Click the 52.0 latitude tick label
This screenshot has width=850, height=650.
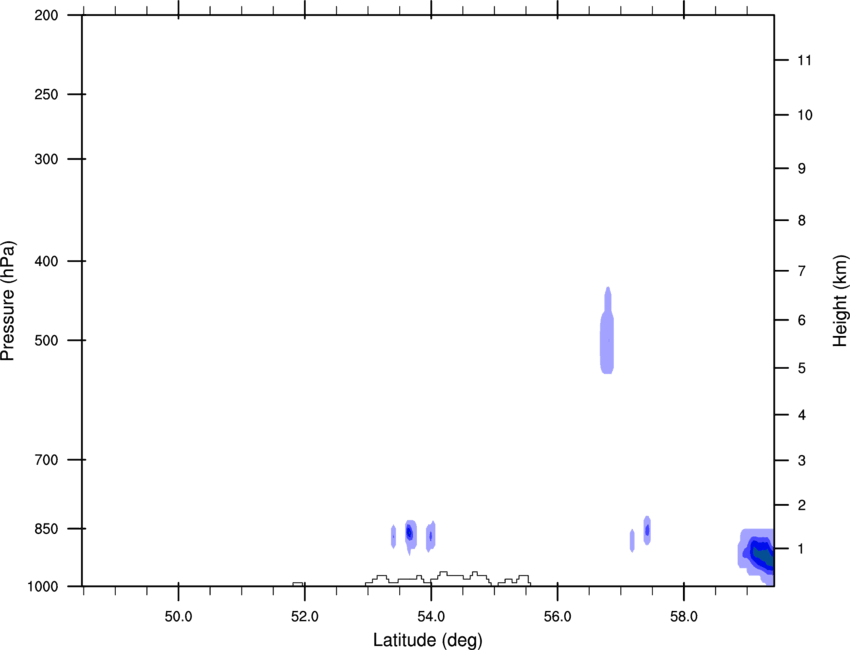click(305, 616)
